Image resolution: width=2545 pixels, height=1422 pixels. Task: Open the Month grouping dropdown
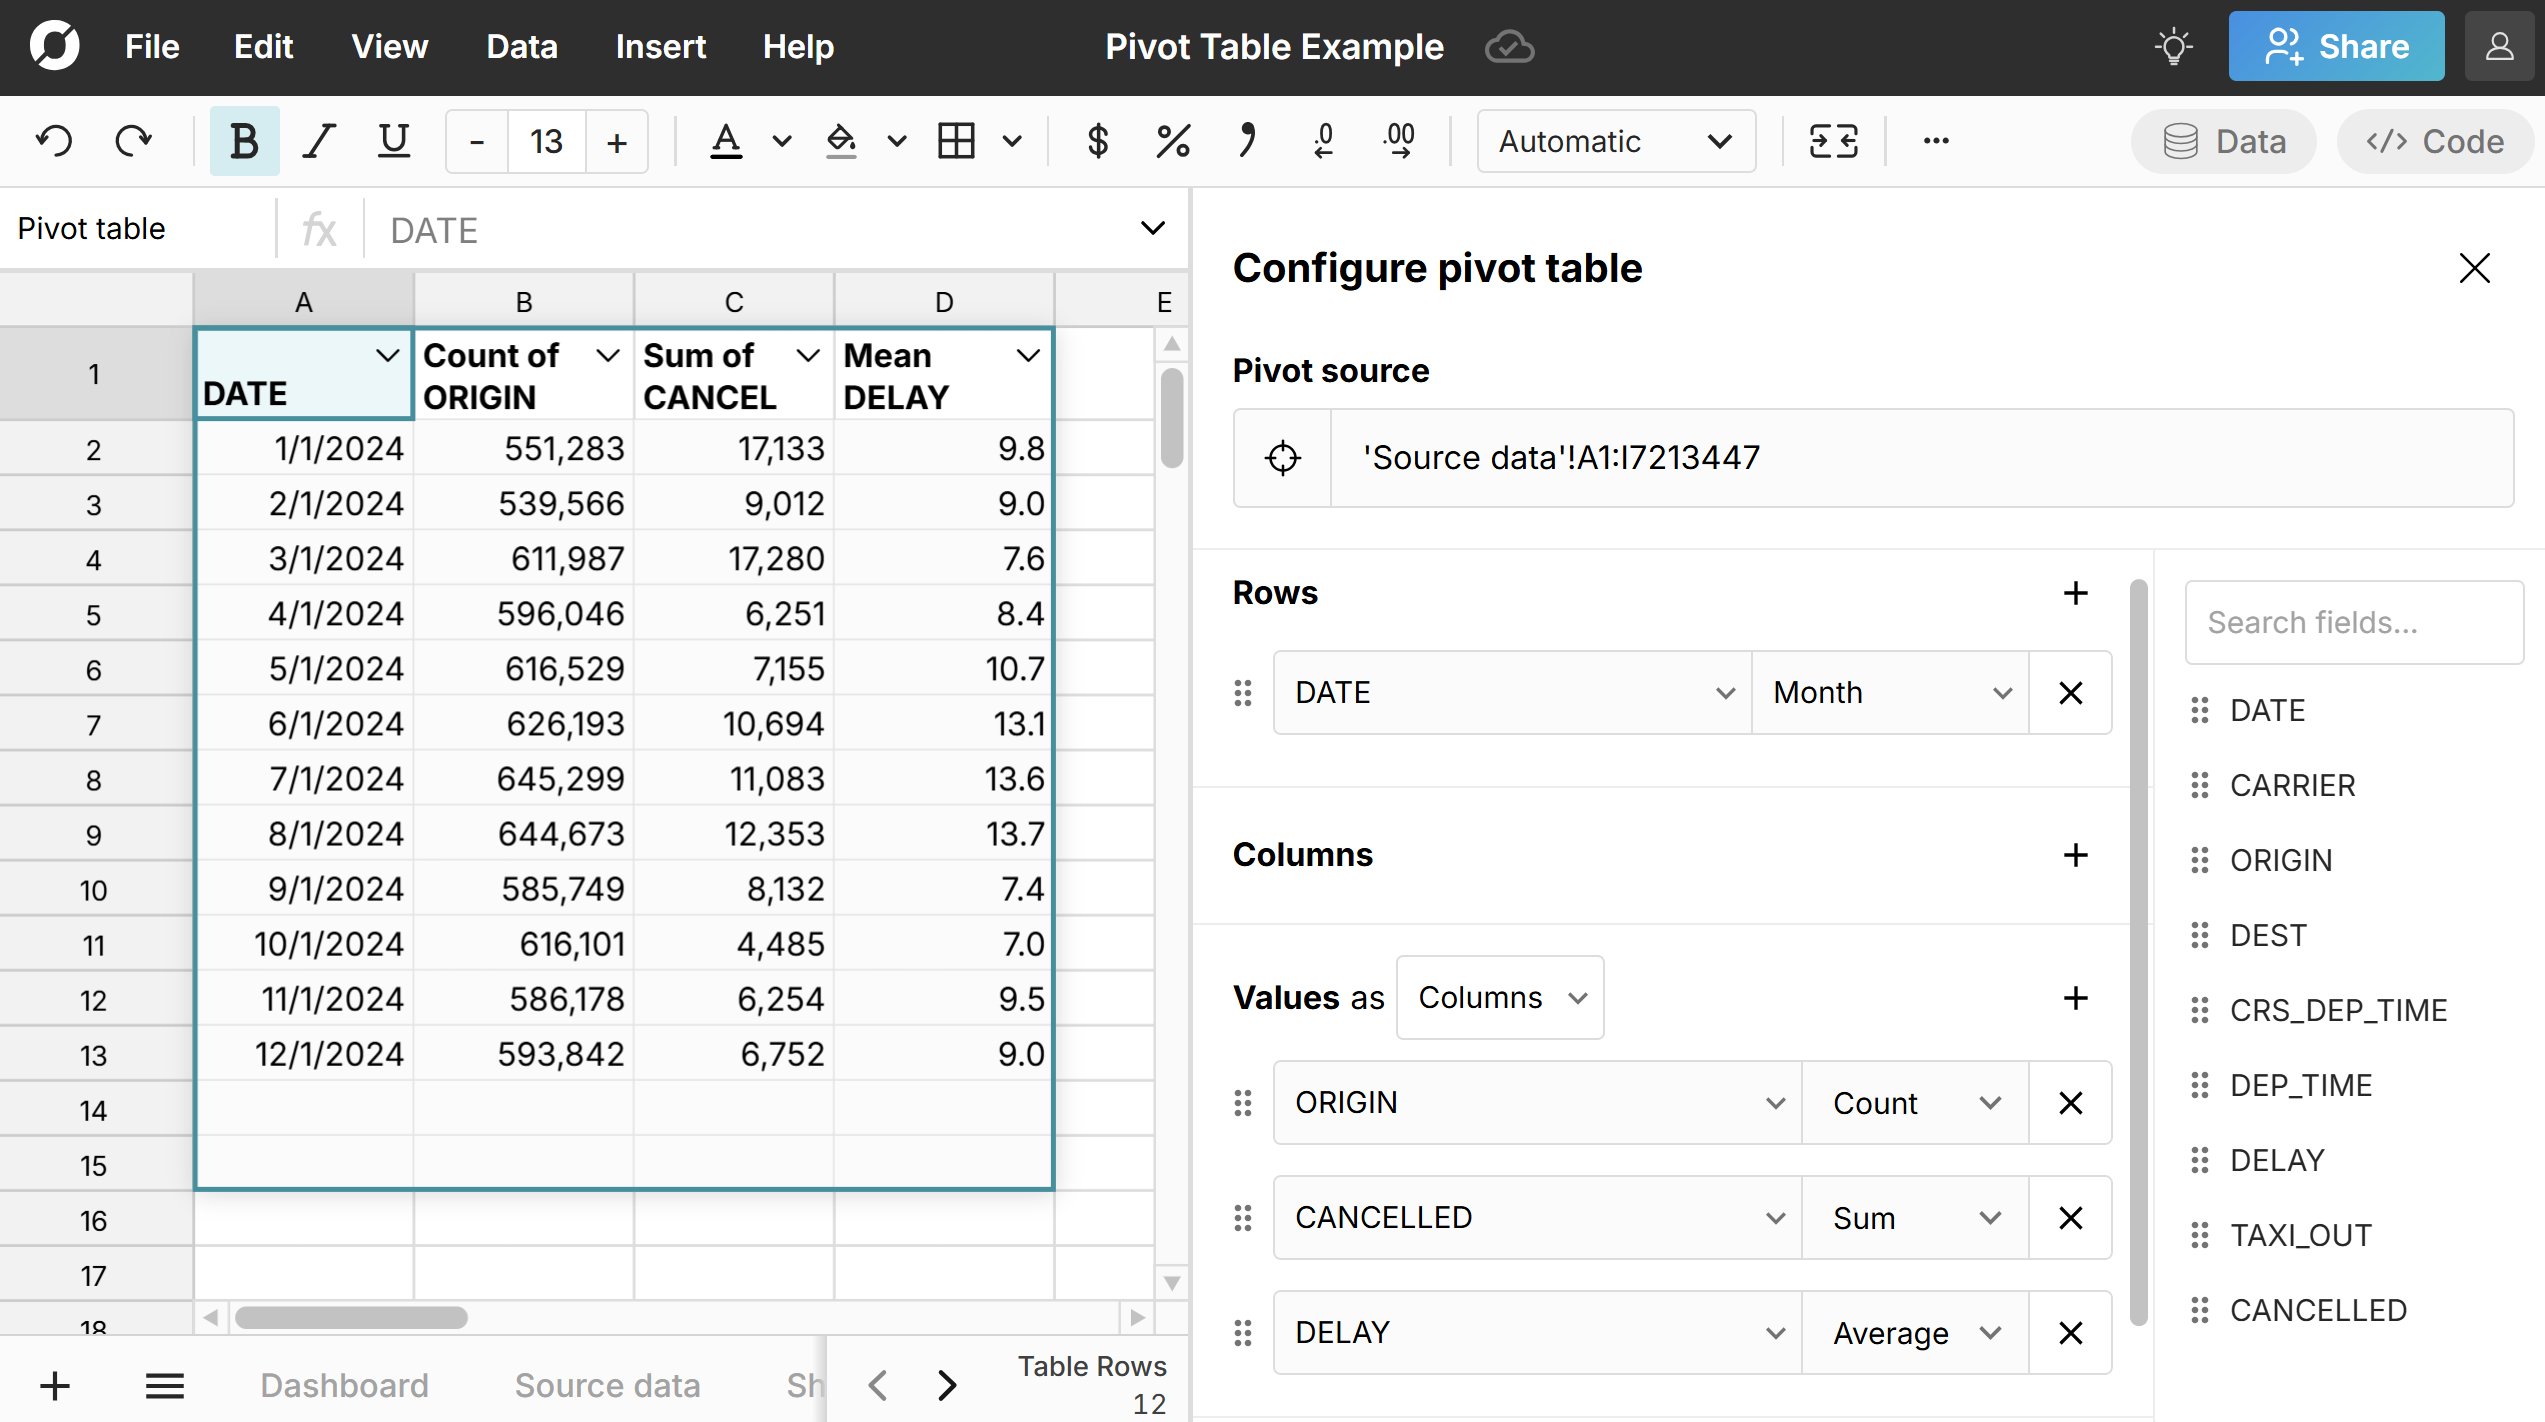pos(1889,692)
